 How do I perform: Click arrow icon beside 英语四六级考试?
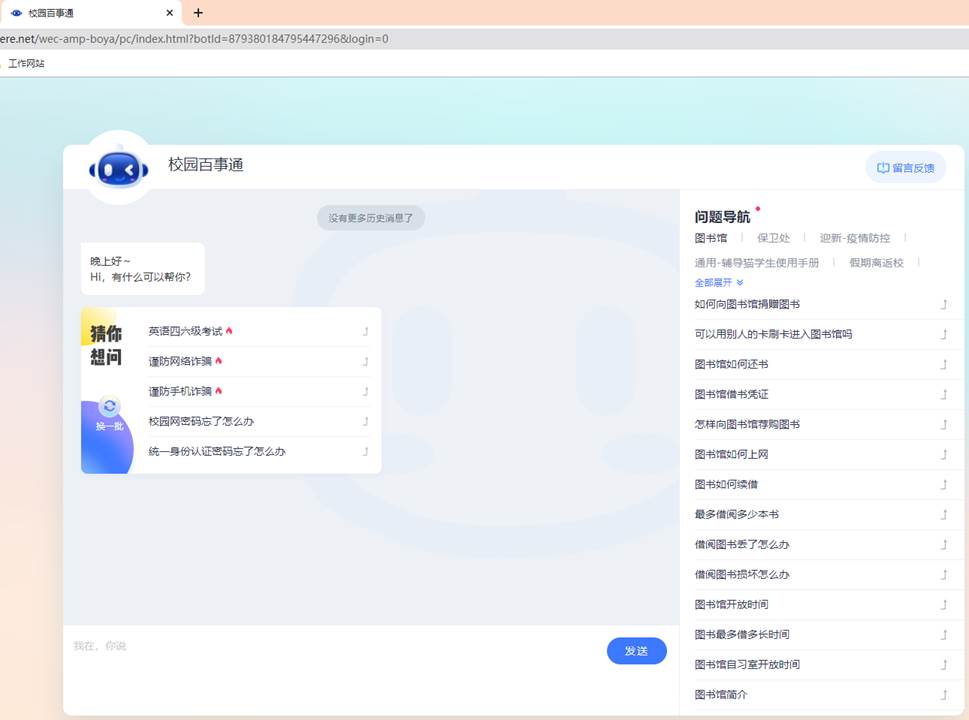pyautogui.click(x=365, y=331)
